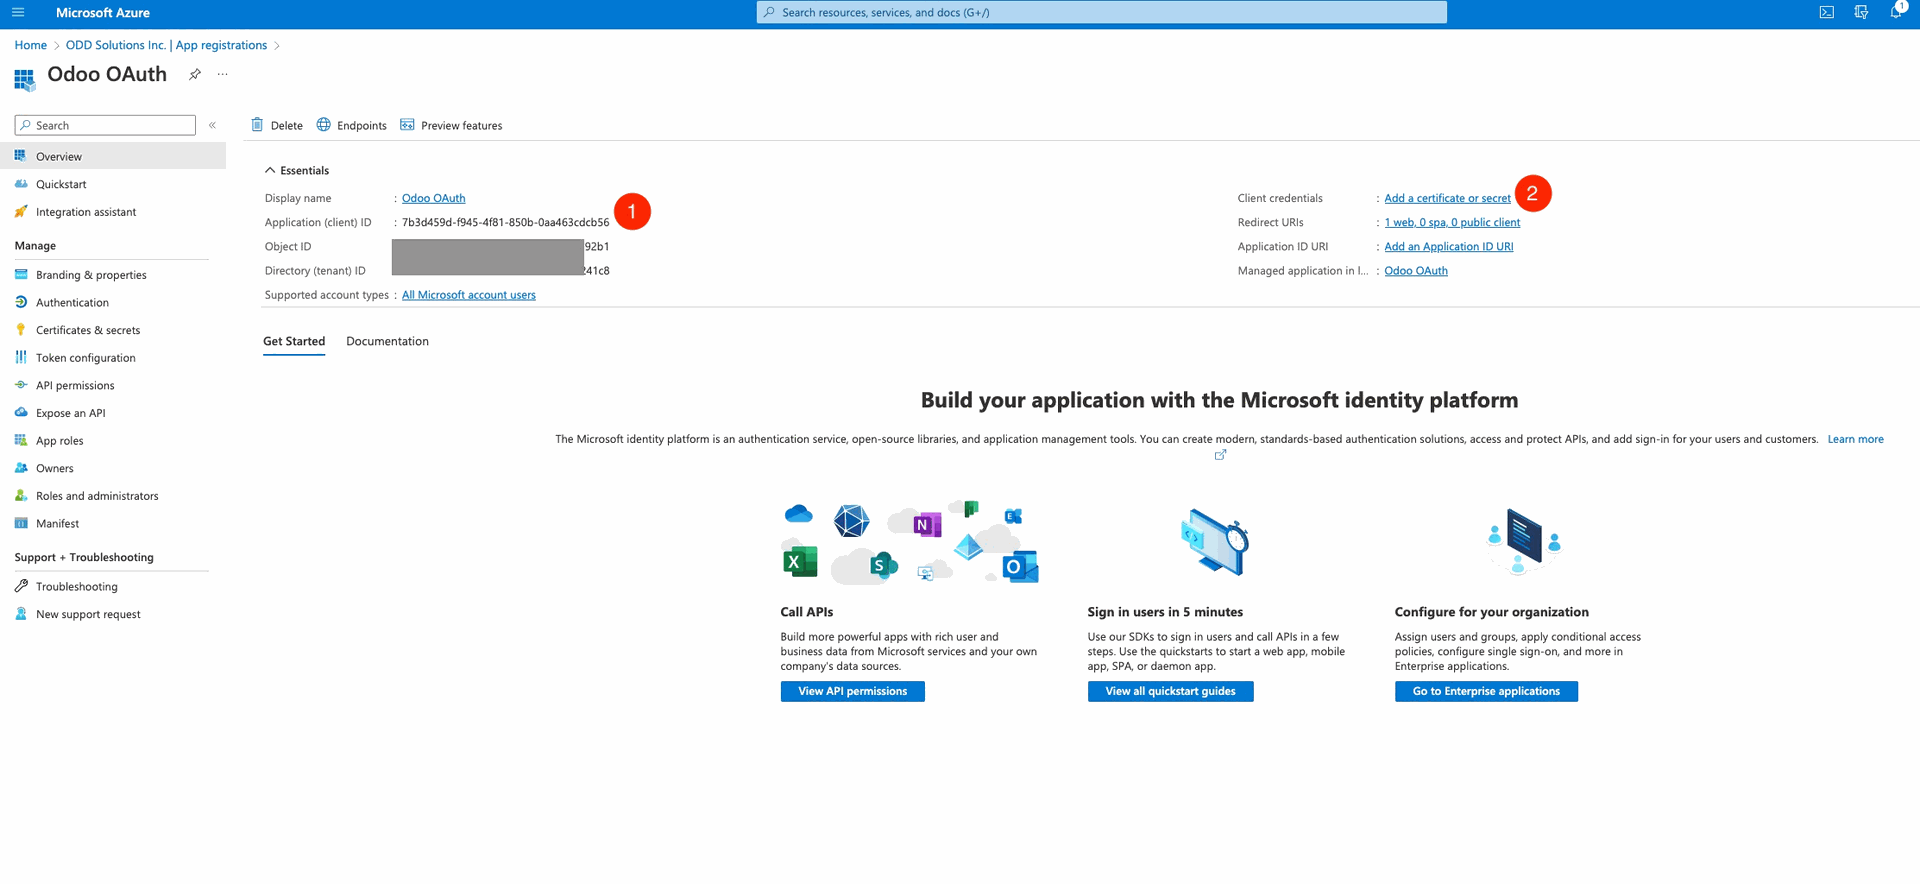Click the Learn more link

pos(1855,439)
